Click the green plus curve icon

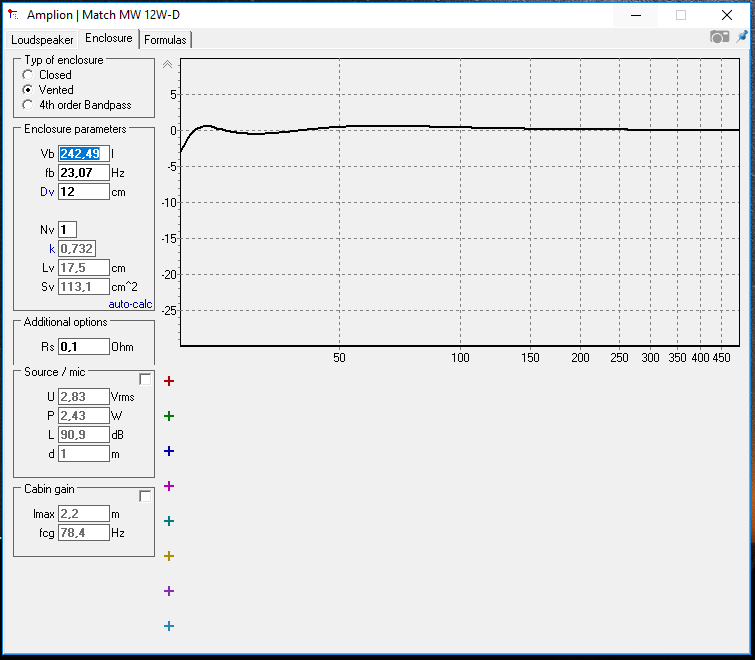click(169, 416)
